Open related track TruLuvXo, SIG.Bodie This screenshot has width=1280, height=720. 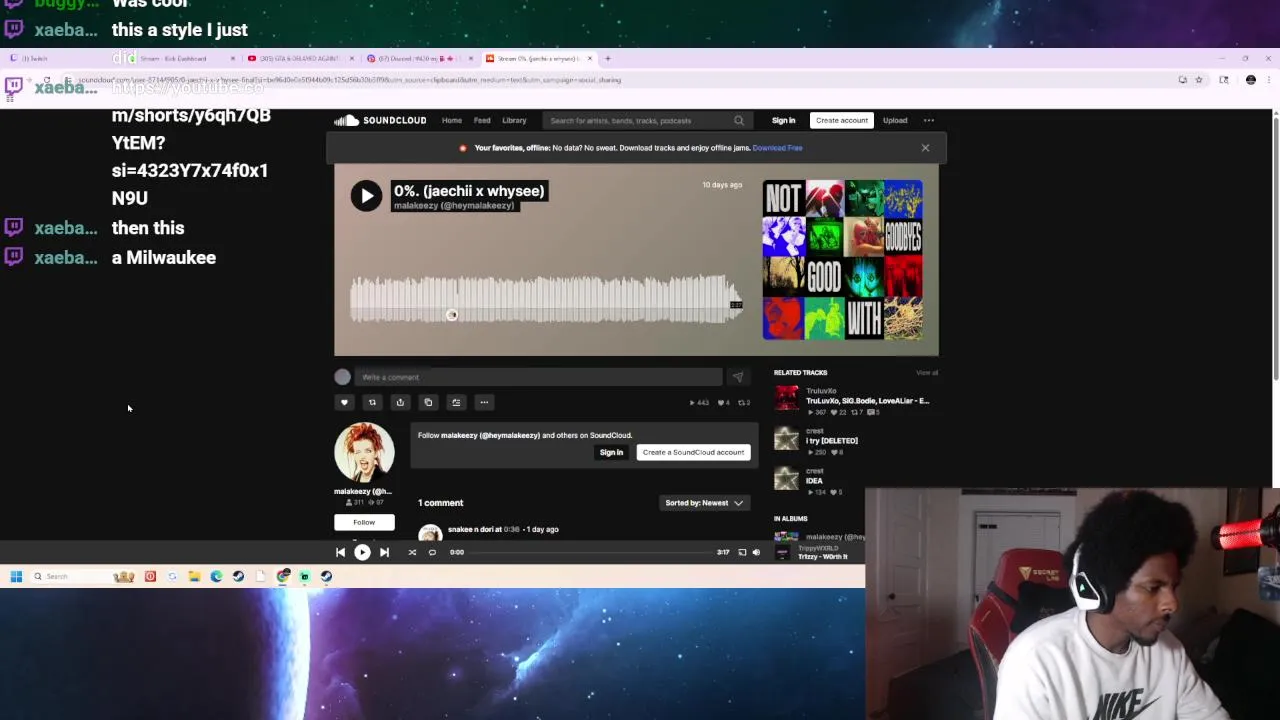click(x=867, y=401)
